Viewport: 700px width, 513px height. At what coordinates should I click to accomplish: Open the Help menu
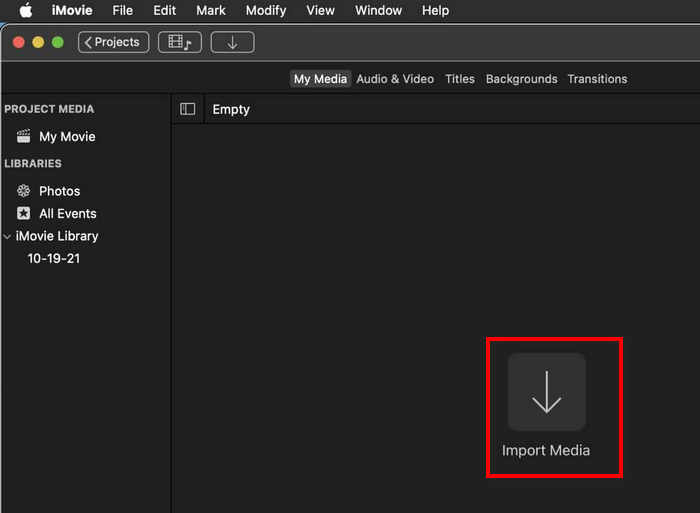435,10
